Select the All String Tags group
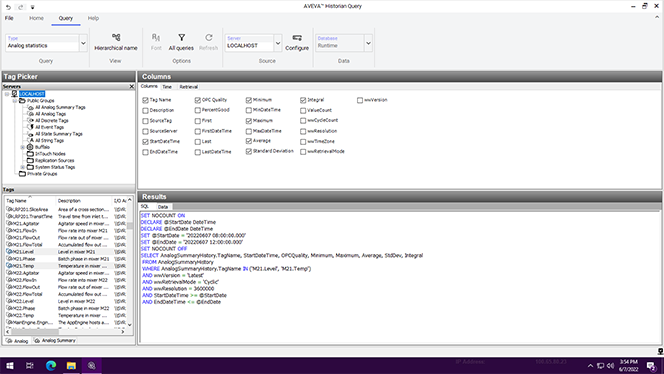The image size is (664, 374). (x=49, y=140)
